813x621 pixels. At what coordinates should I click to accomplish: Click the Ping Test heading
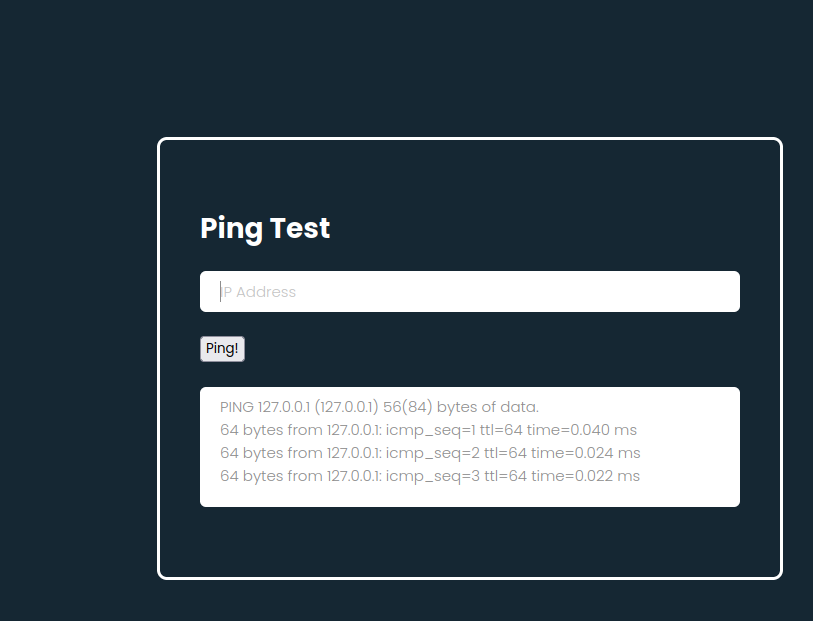[265, 229]
